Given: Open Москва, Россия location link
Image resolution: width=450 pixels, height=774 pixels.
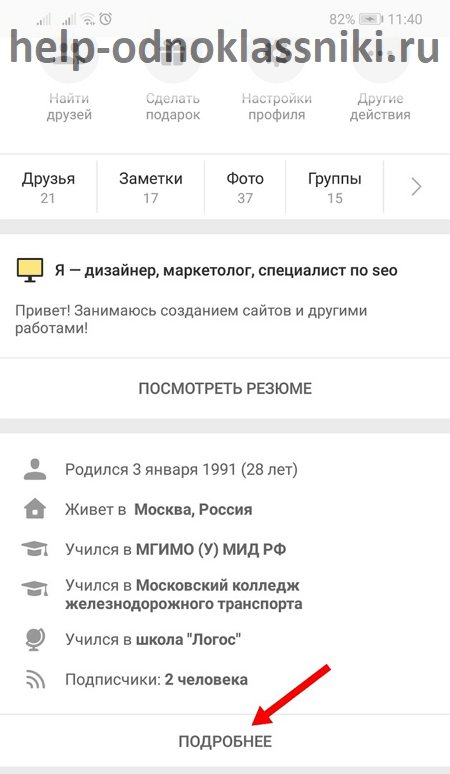Looking at the screenshot, I should (x=193, y=509).
